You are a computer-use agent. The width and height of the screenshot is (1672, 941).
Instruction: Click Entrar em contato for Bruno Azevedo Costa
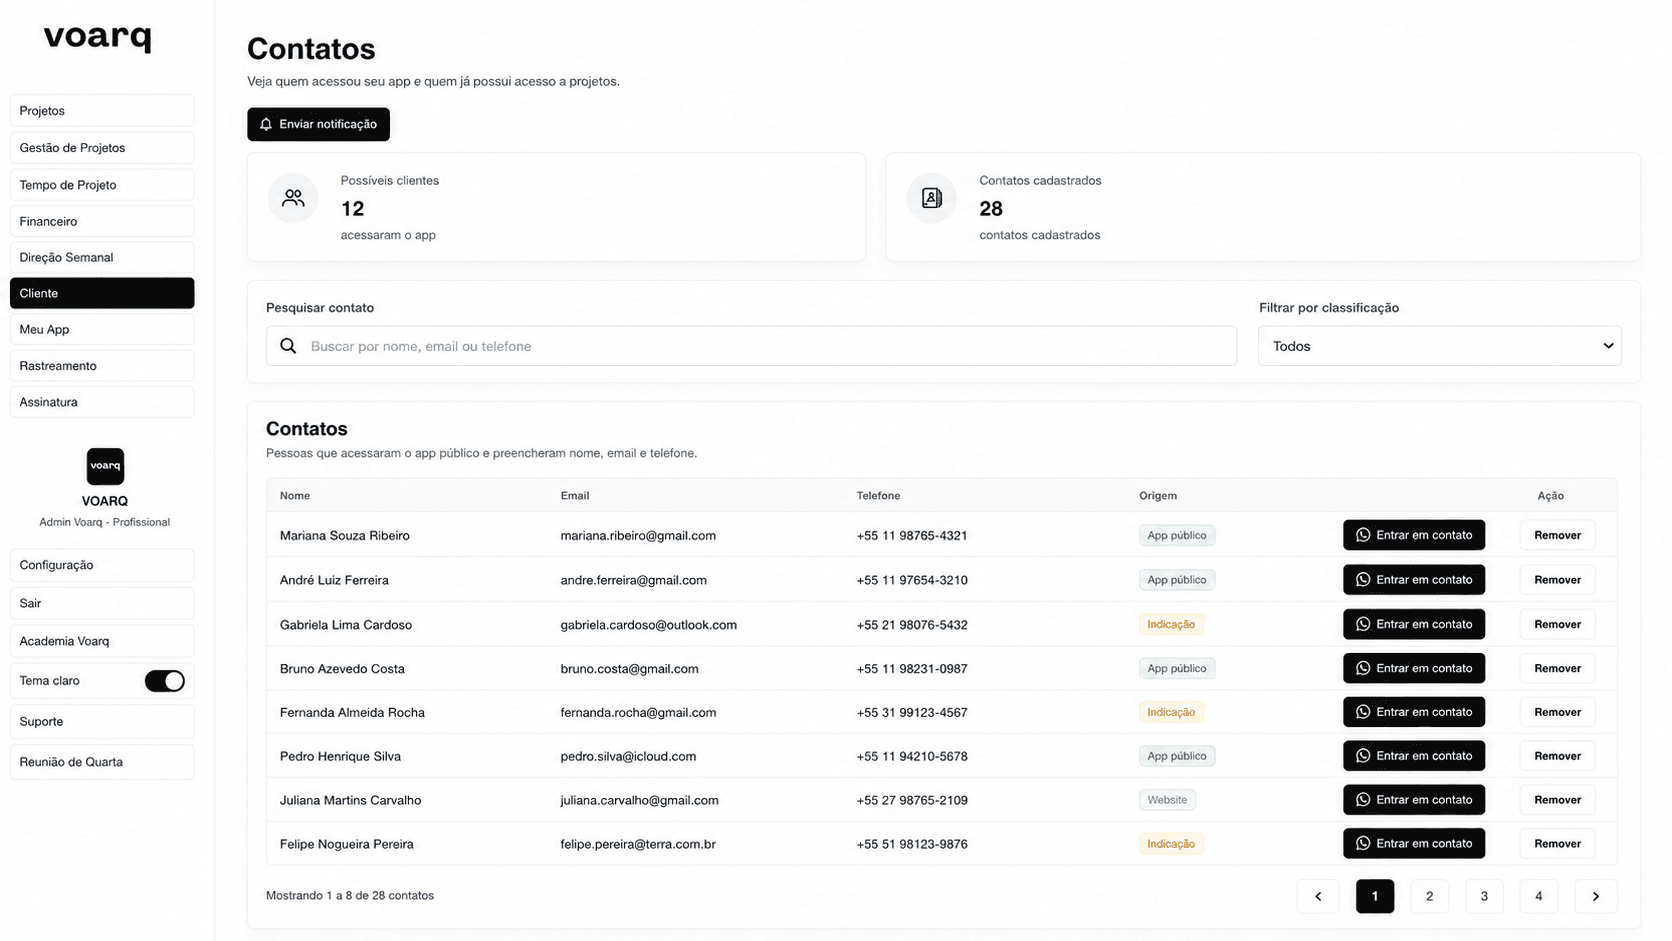coord(1414,668)
